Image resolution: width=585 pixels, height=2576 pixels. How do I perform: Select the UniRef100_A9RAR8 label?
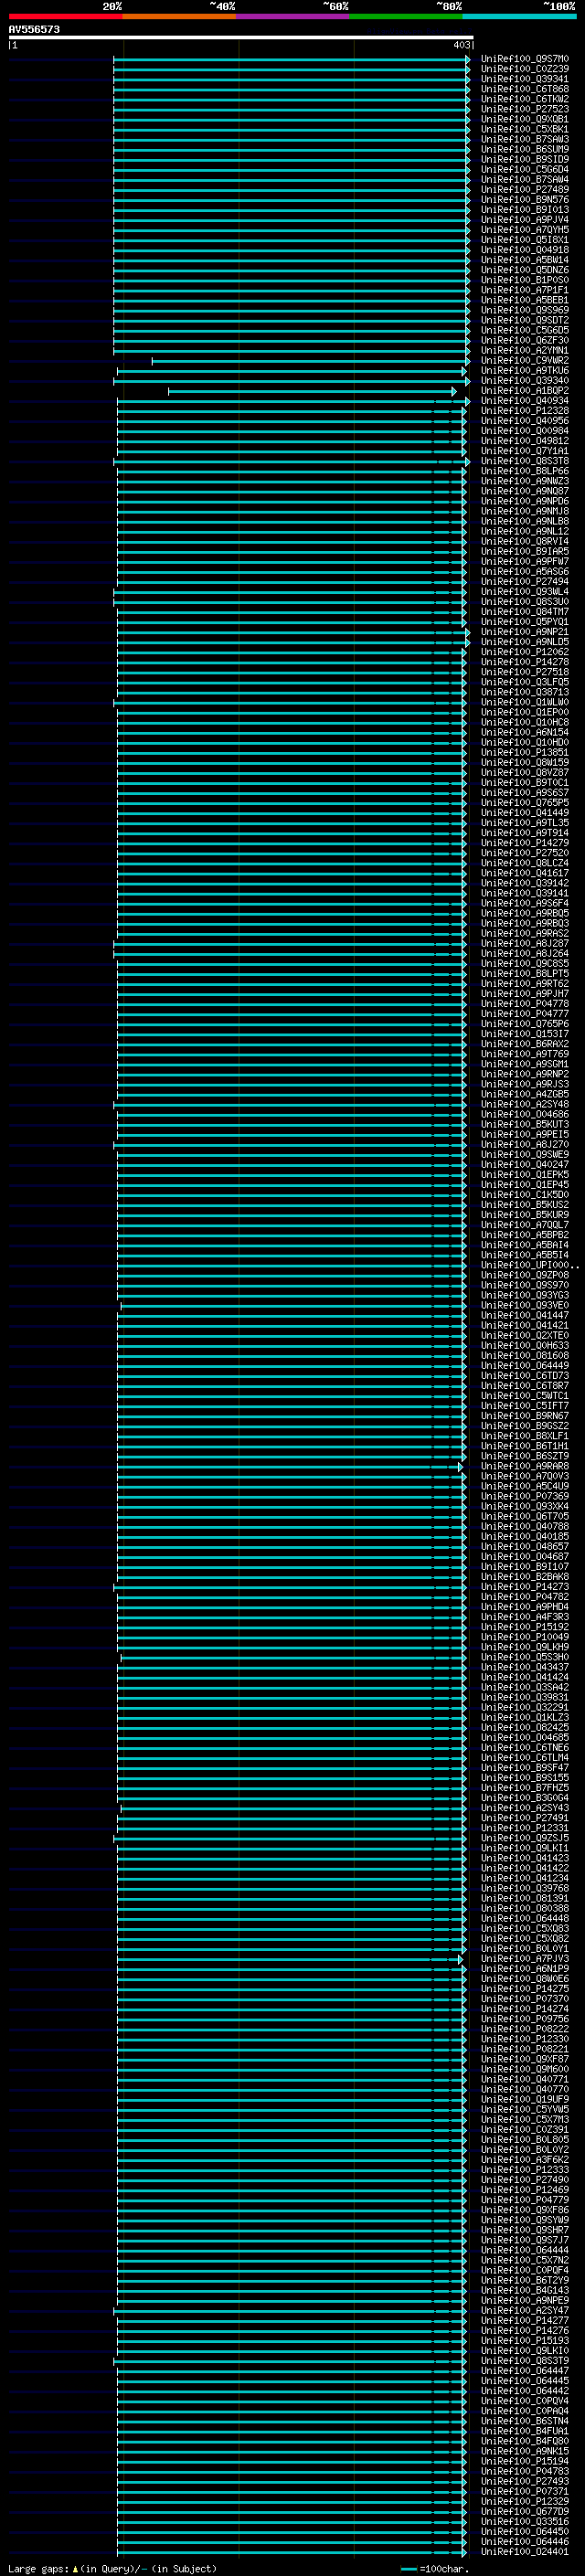[525, 1466]
